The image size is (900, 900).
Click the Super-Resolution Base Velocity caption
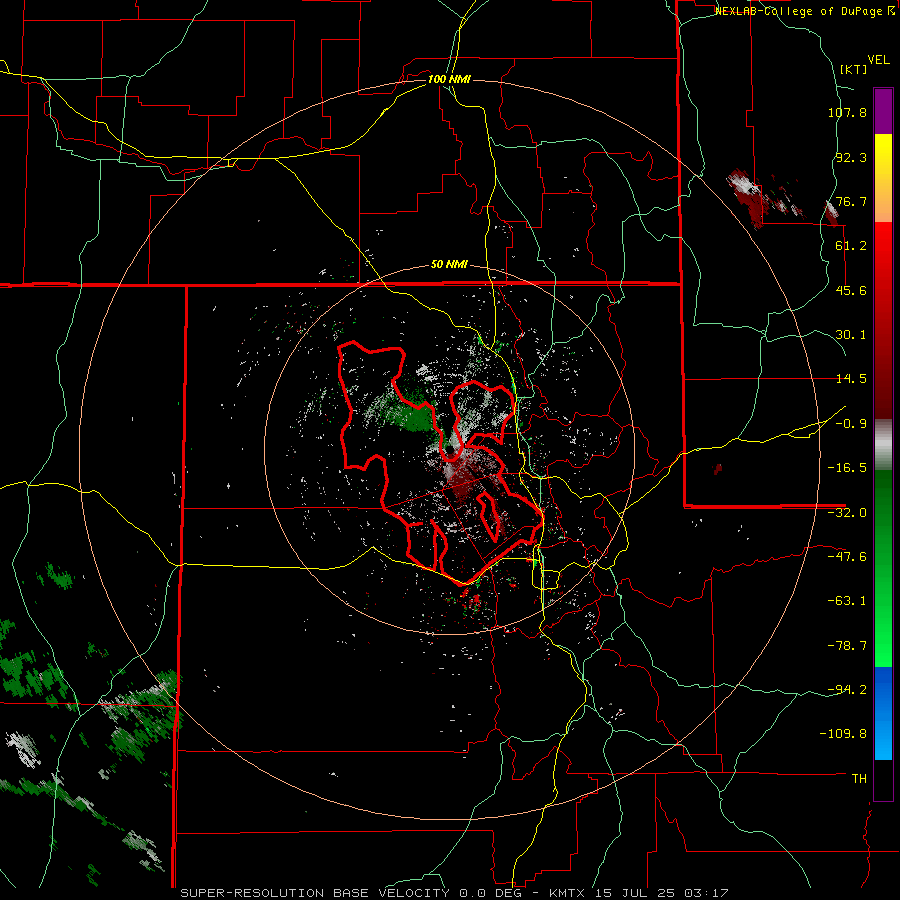pyautogui.click(x=455, y=893)
